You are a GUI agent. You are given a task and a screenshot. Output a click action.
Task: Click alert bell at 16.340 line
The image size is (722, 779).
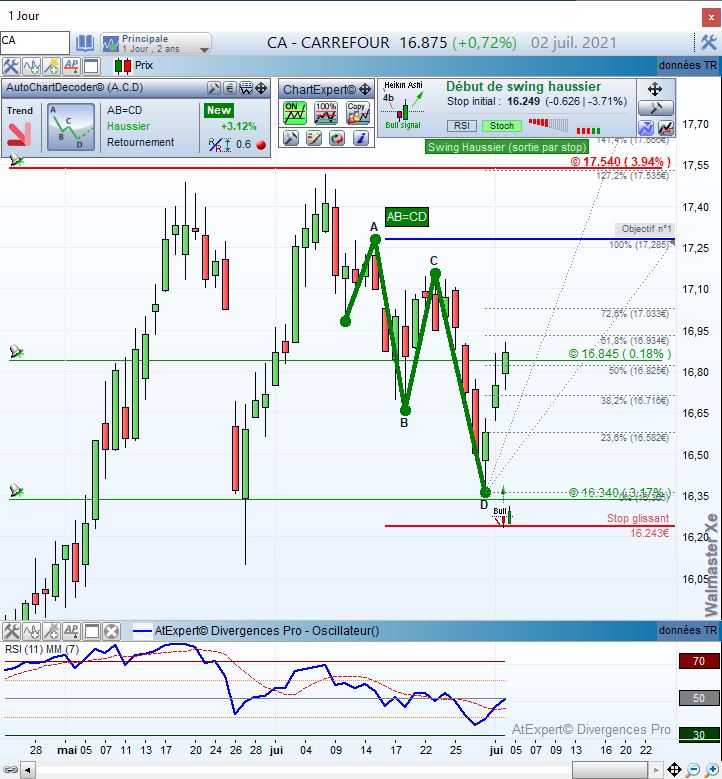(x=16, y=490)
